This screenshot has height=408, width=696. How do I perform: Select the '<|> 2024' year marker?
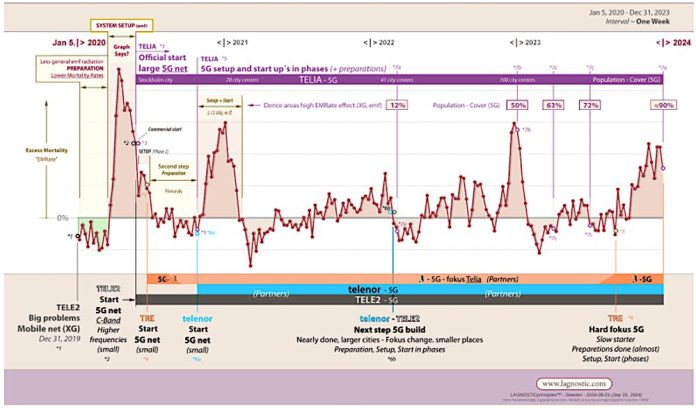point(673,43)
